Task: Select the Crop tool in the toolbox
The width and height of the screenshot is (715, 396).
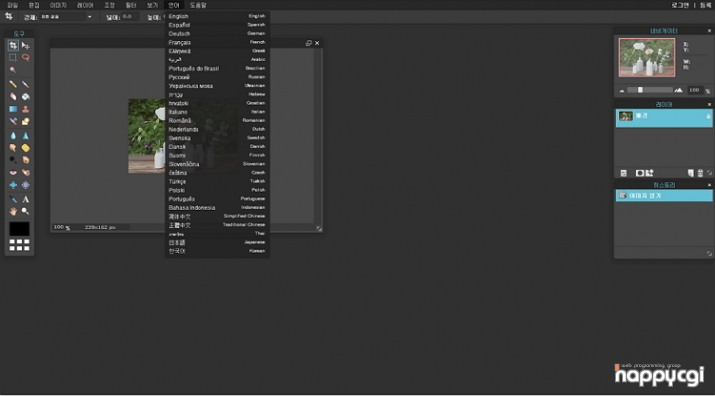Action: 13,45
